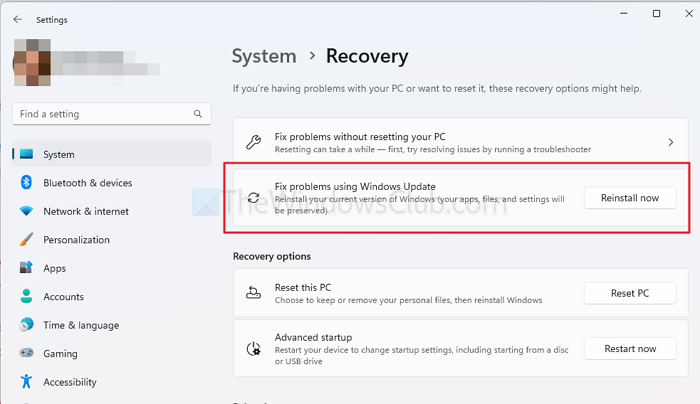Open the System breadcrumb link
The width and height of the screenshot is (700, 404).
pyautogui.click(x=264, y=56)
